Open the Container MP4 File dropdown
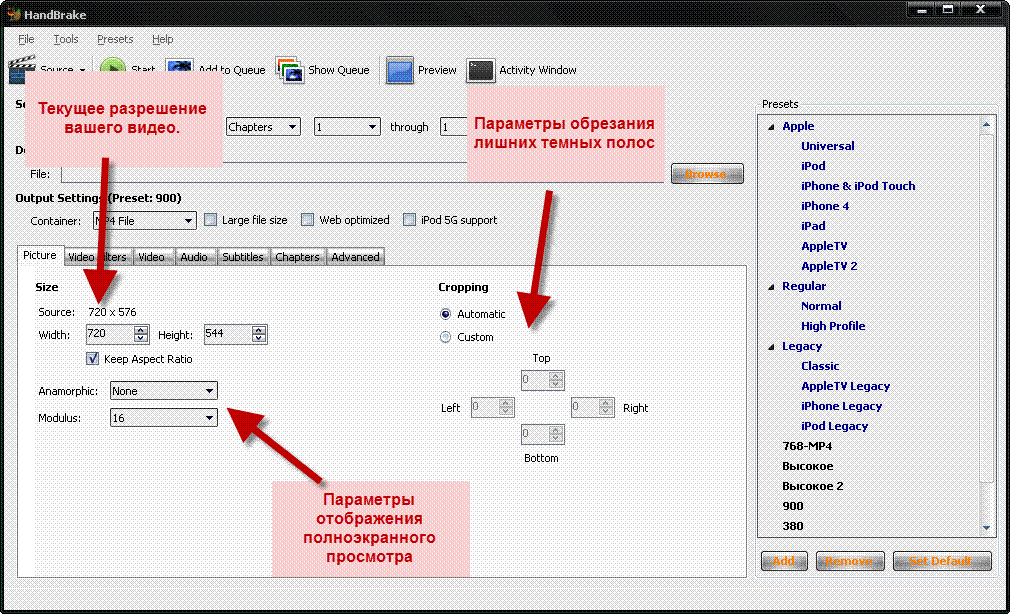The image size is (1010, 614). point(145,221)
